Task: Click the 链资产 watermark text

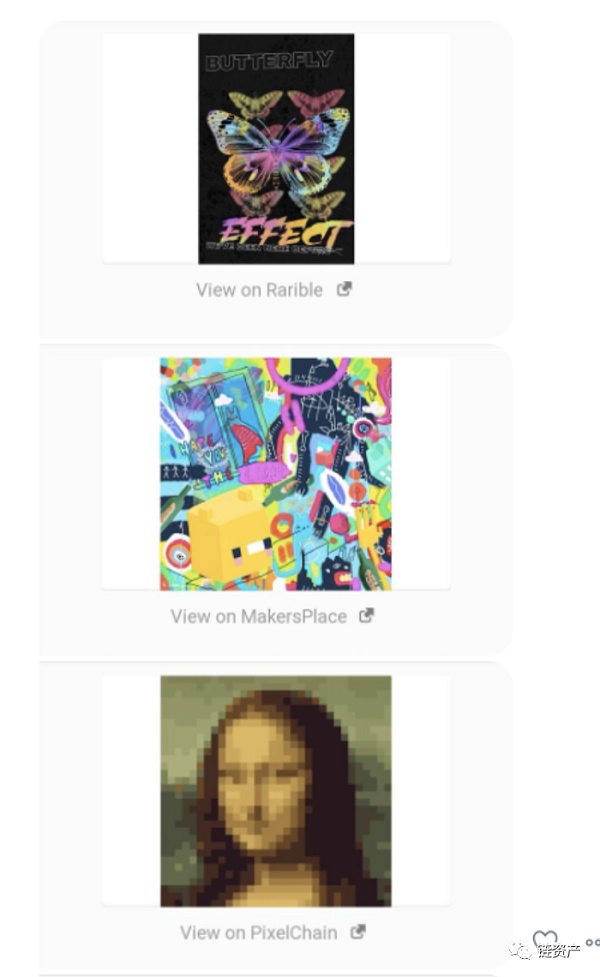Action: [558, 951]
